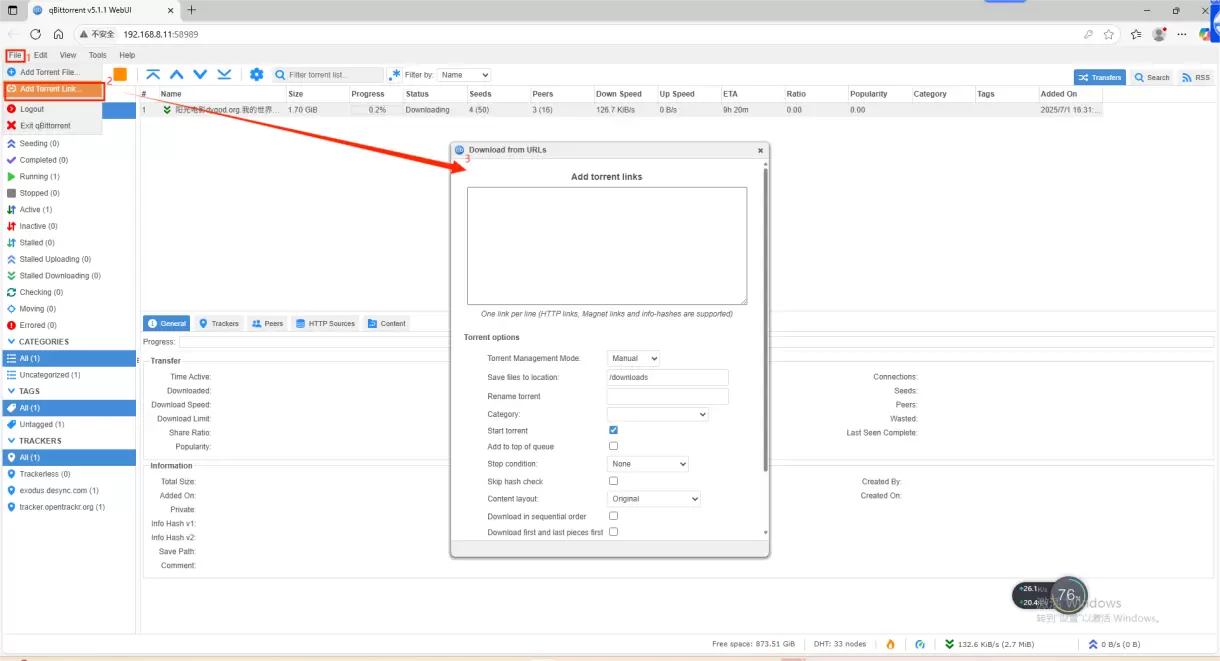Open options via the toolbar gear icon
This screenshot has height=661, width=1220.
257,75
